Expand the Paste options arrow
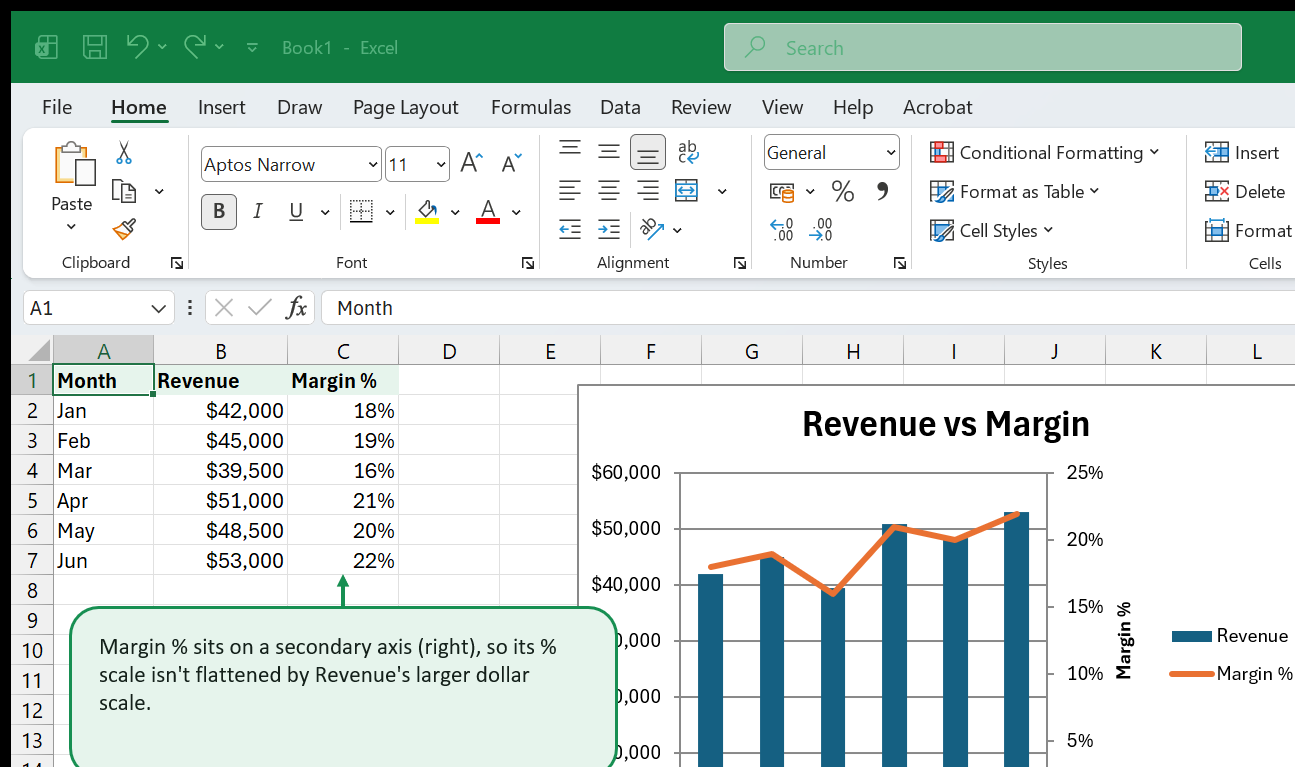The width and height of the screenshot is (1295, 767). [72, 227]
